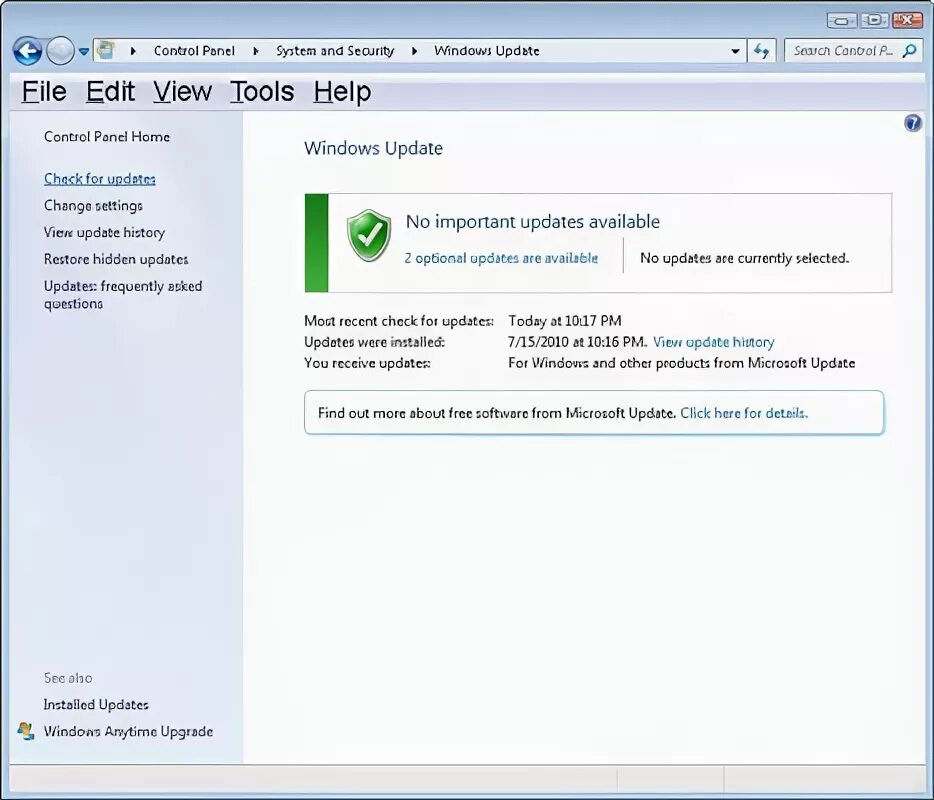Click Check for updates

[99, 179]
